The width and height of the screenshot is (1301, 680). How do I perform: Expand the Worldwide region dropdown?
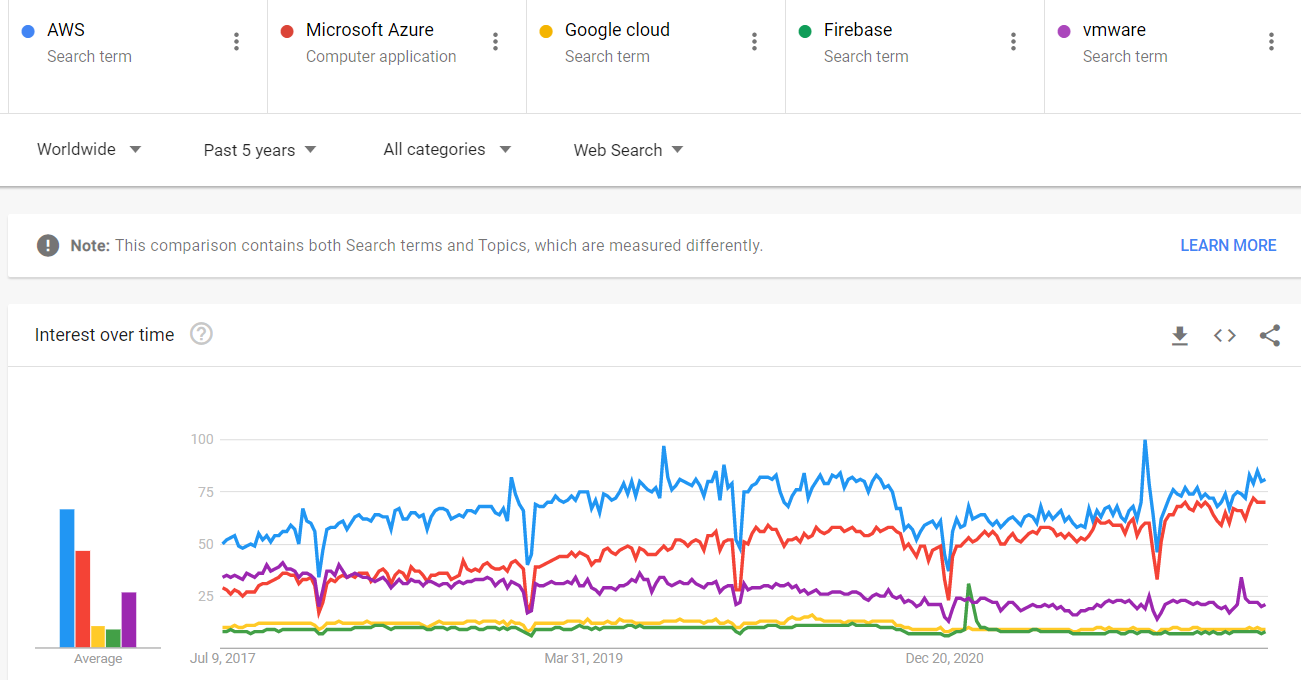(89, 150)
